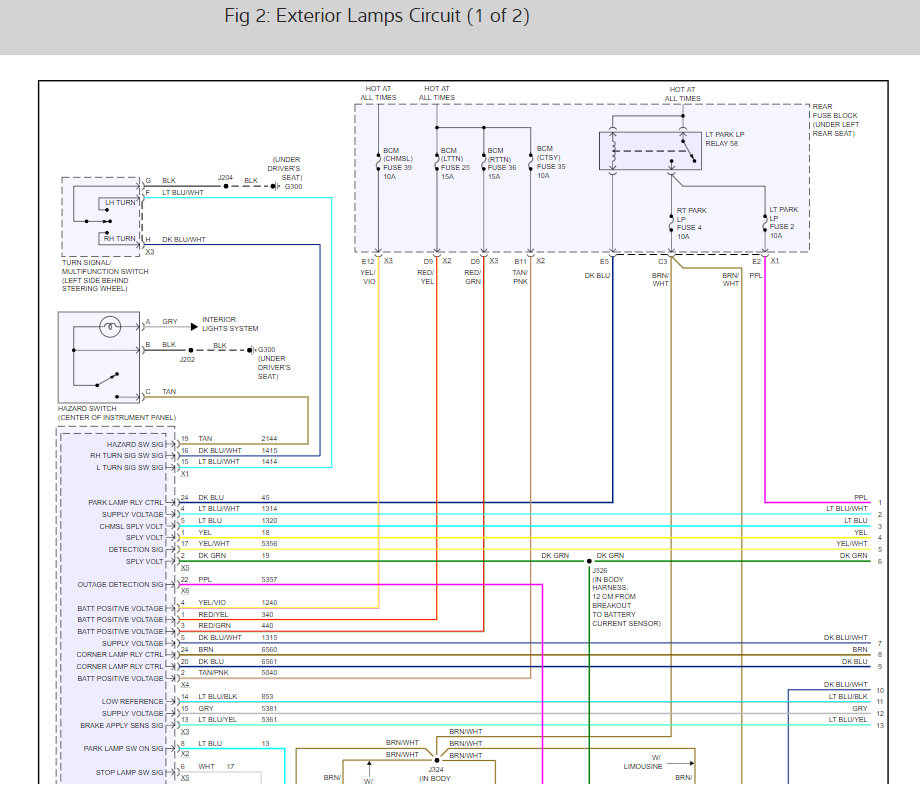Click the LH TURN switch label

click(x=120, y=202)
